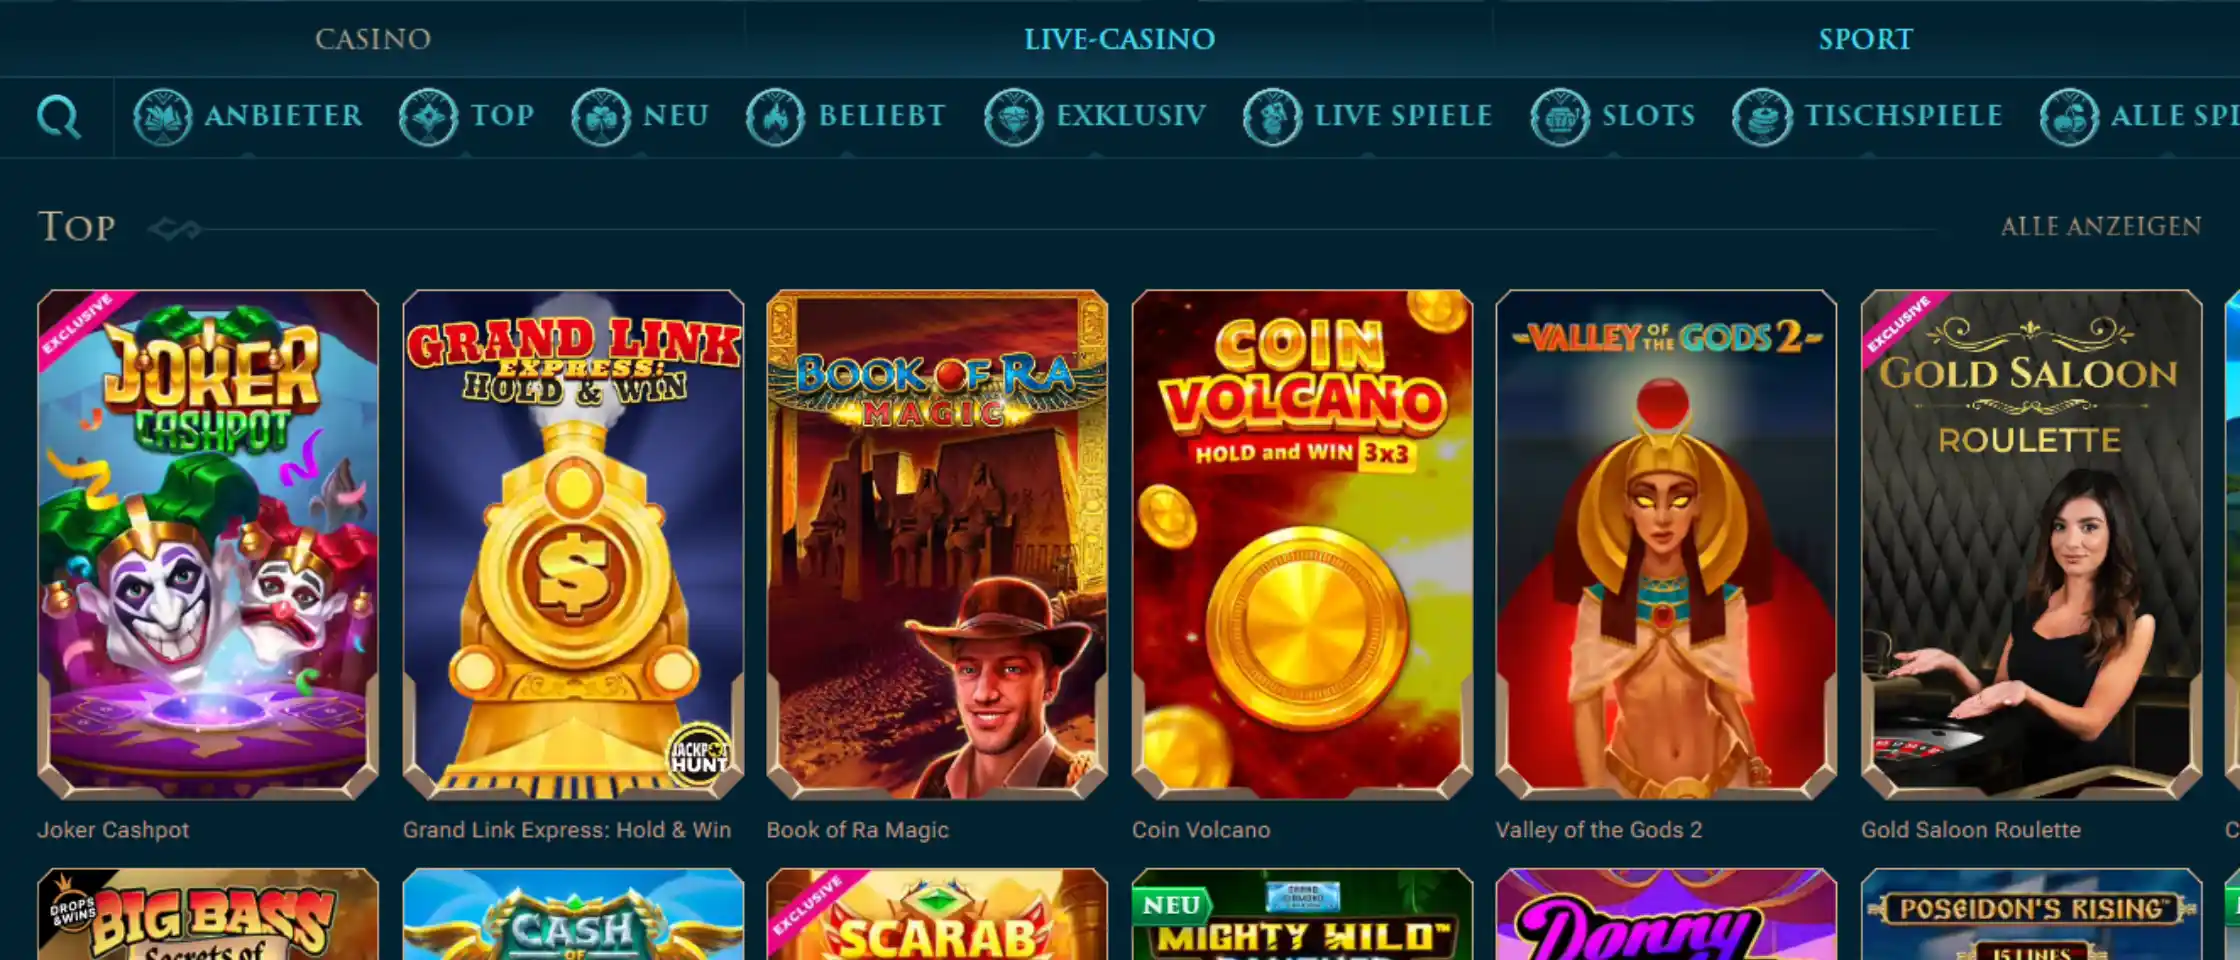Open the Sport tab
The image size is (2240, 960).
[x=1865, y=39]
